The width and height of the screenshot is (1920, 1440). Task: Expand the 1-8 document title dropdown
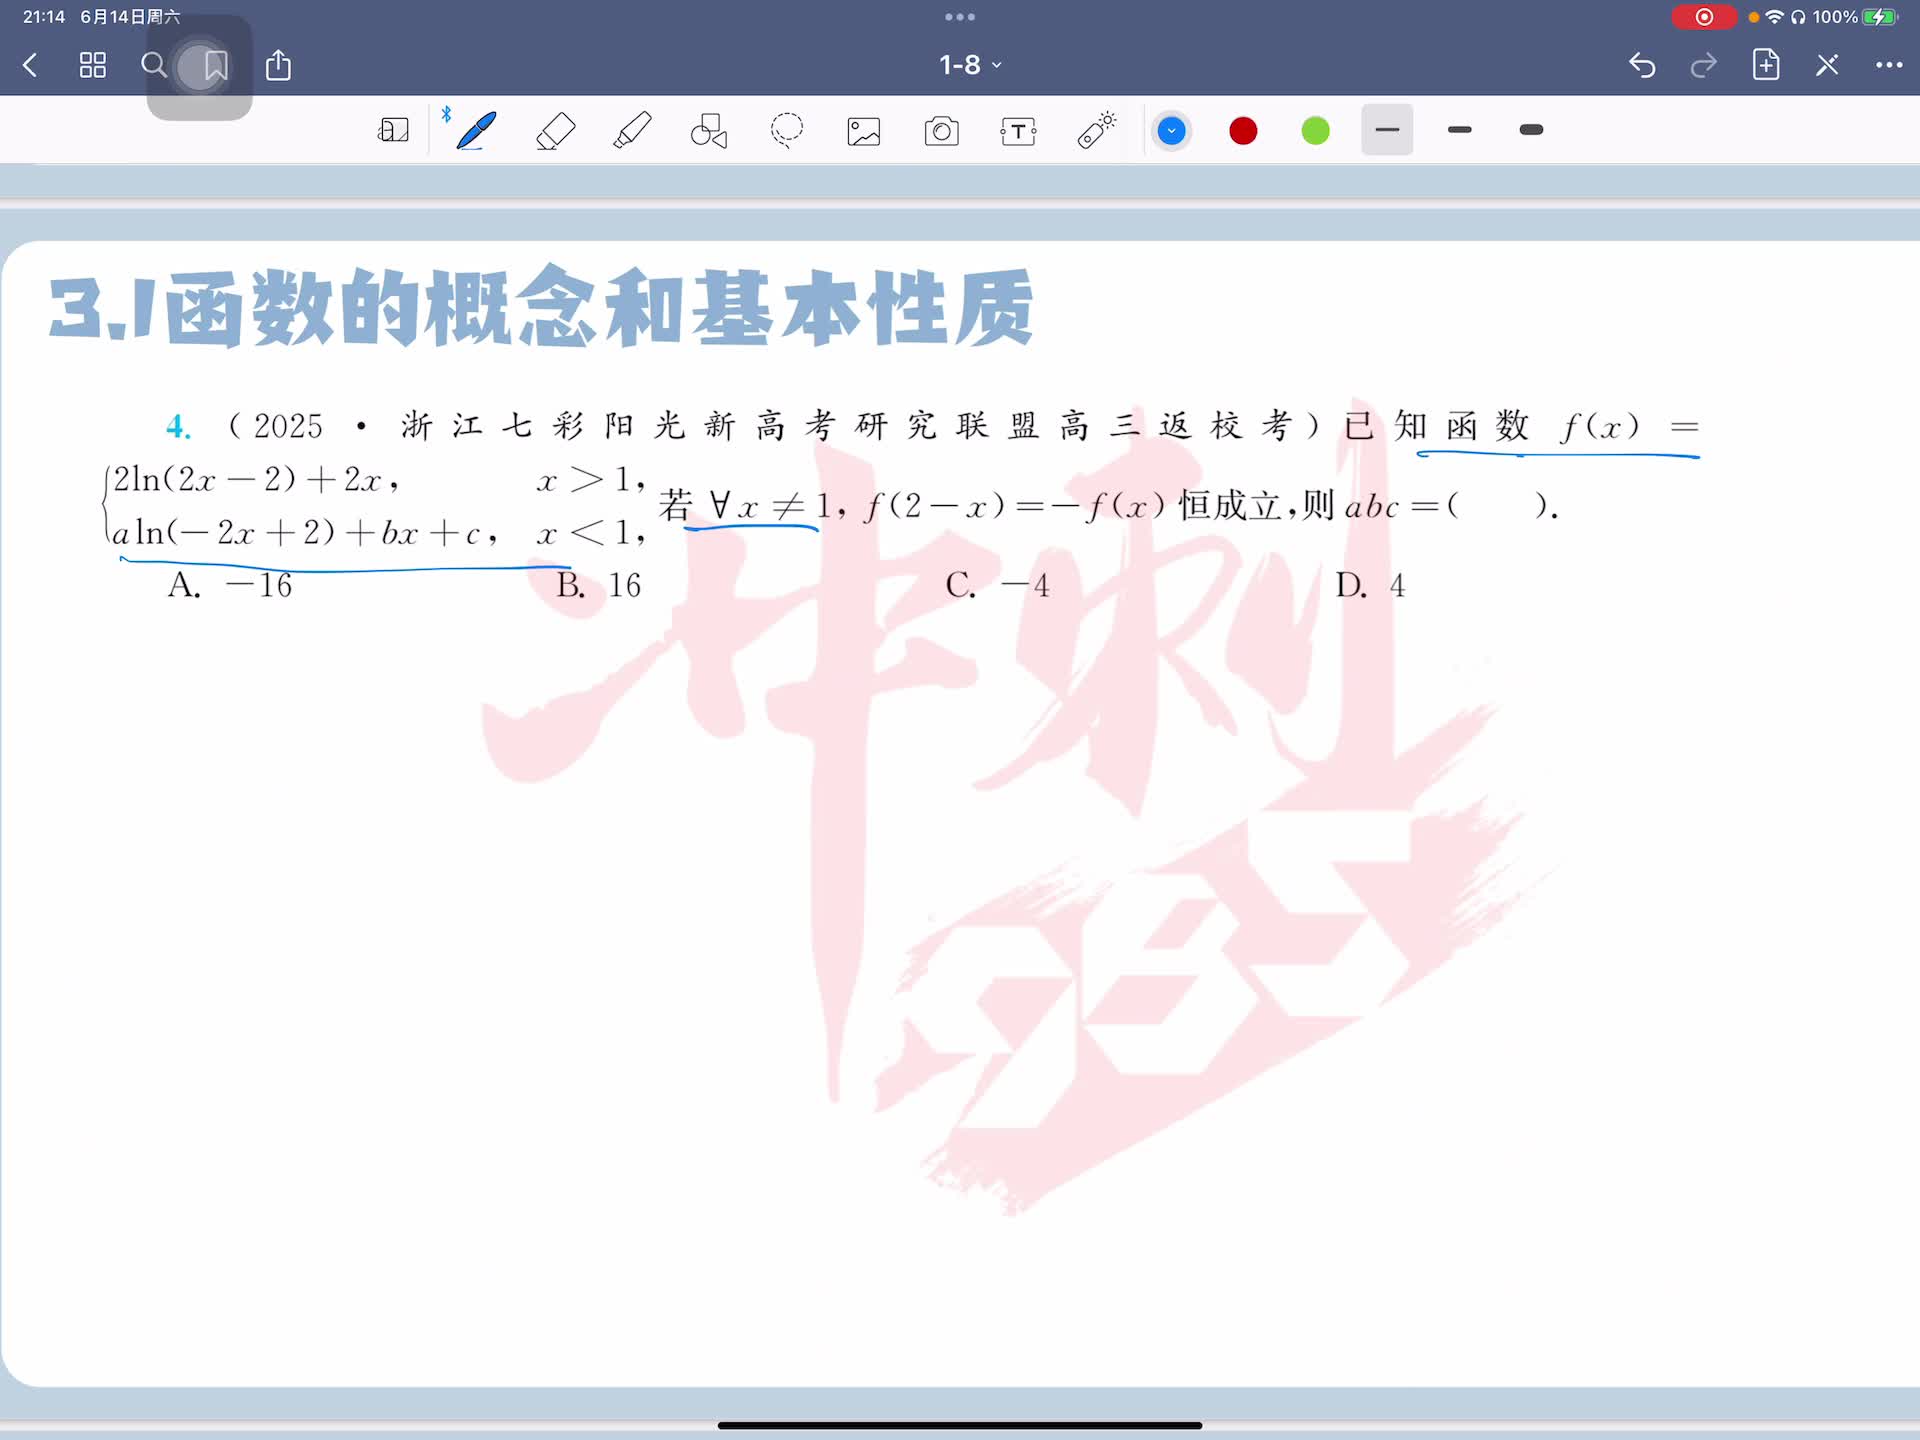[x=969, y=66]
